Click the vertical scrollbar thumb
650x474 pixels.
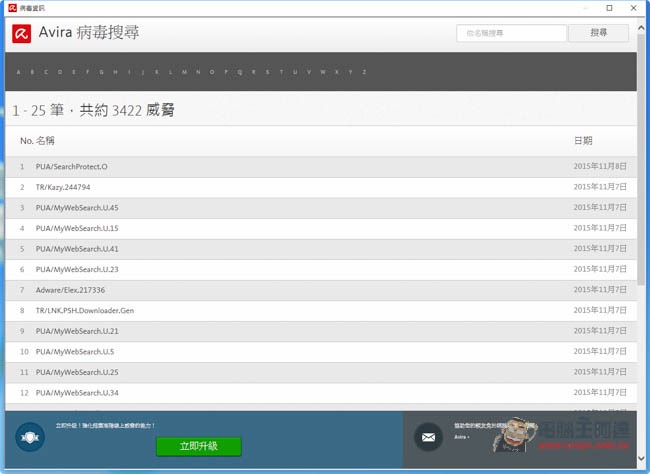[x=641, y=160]
